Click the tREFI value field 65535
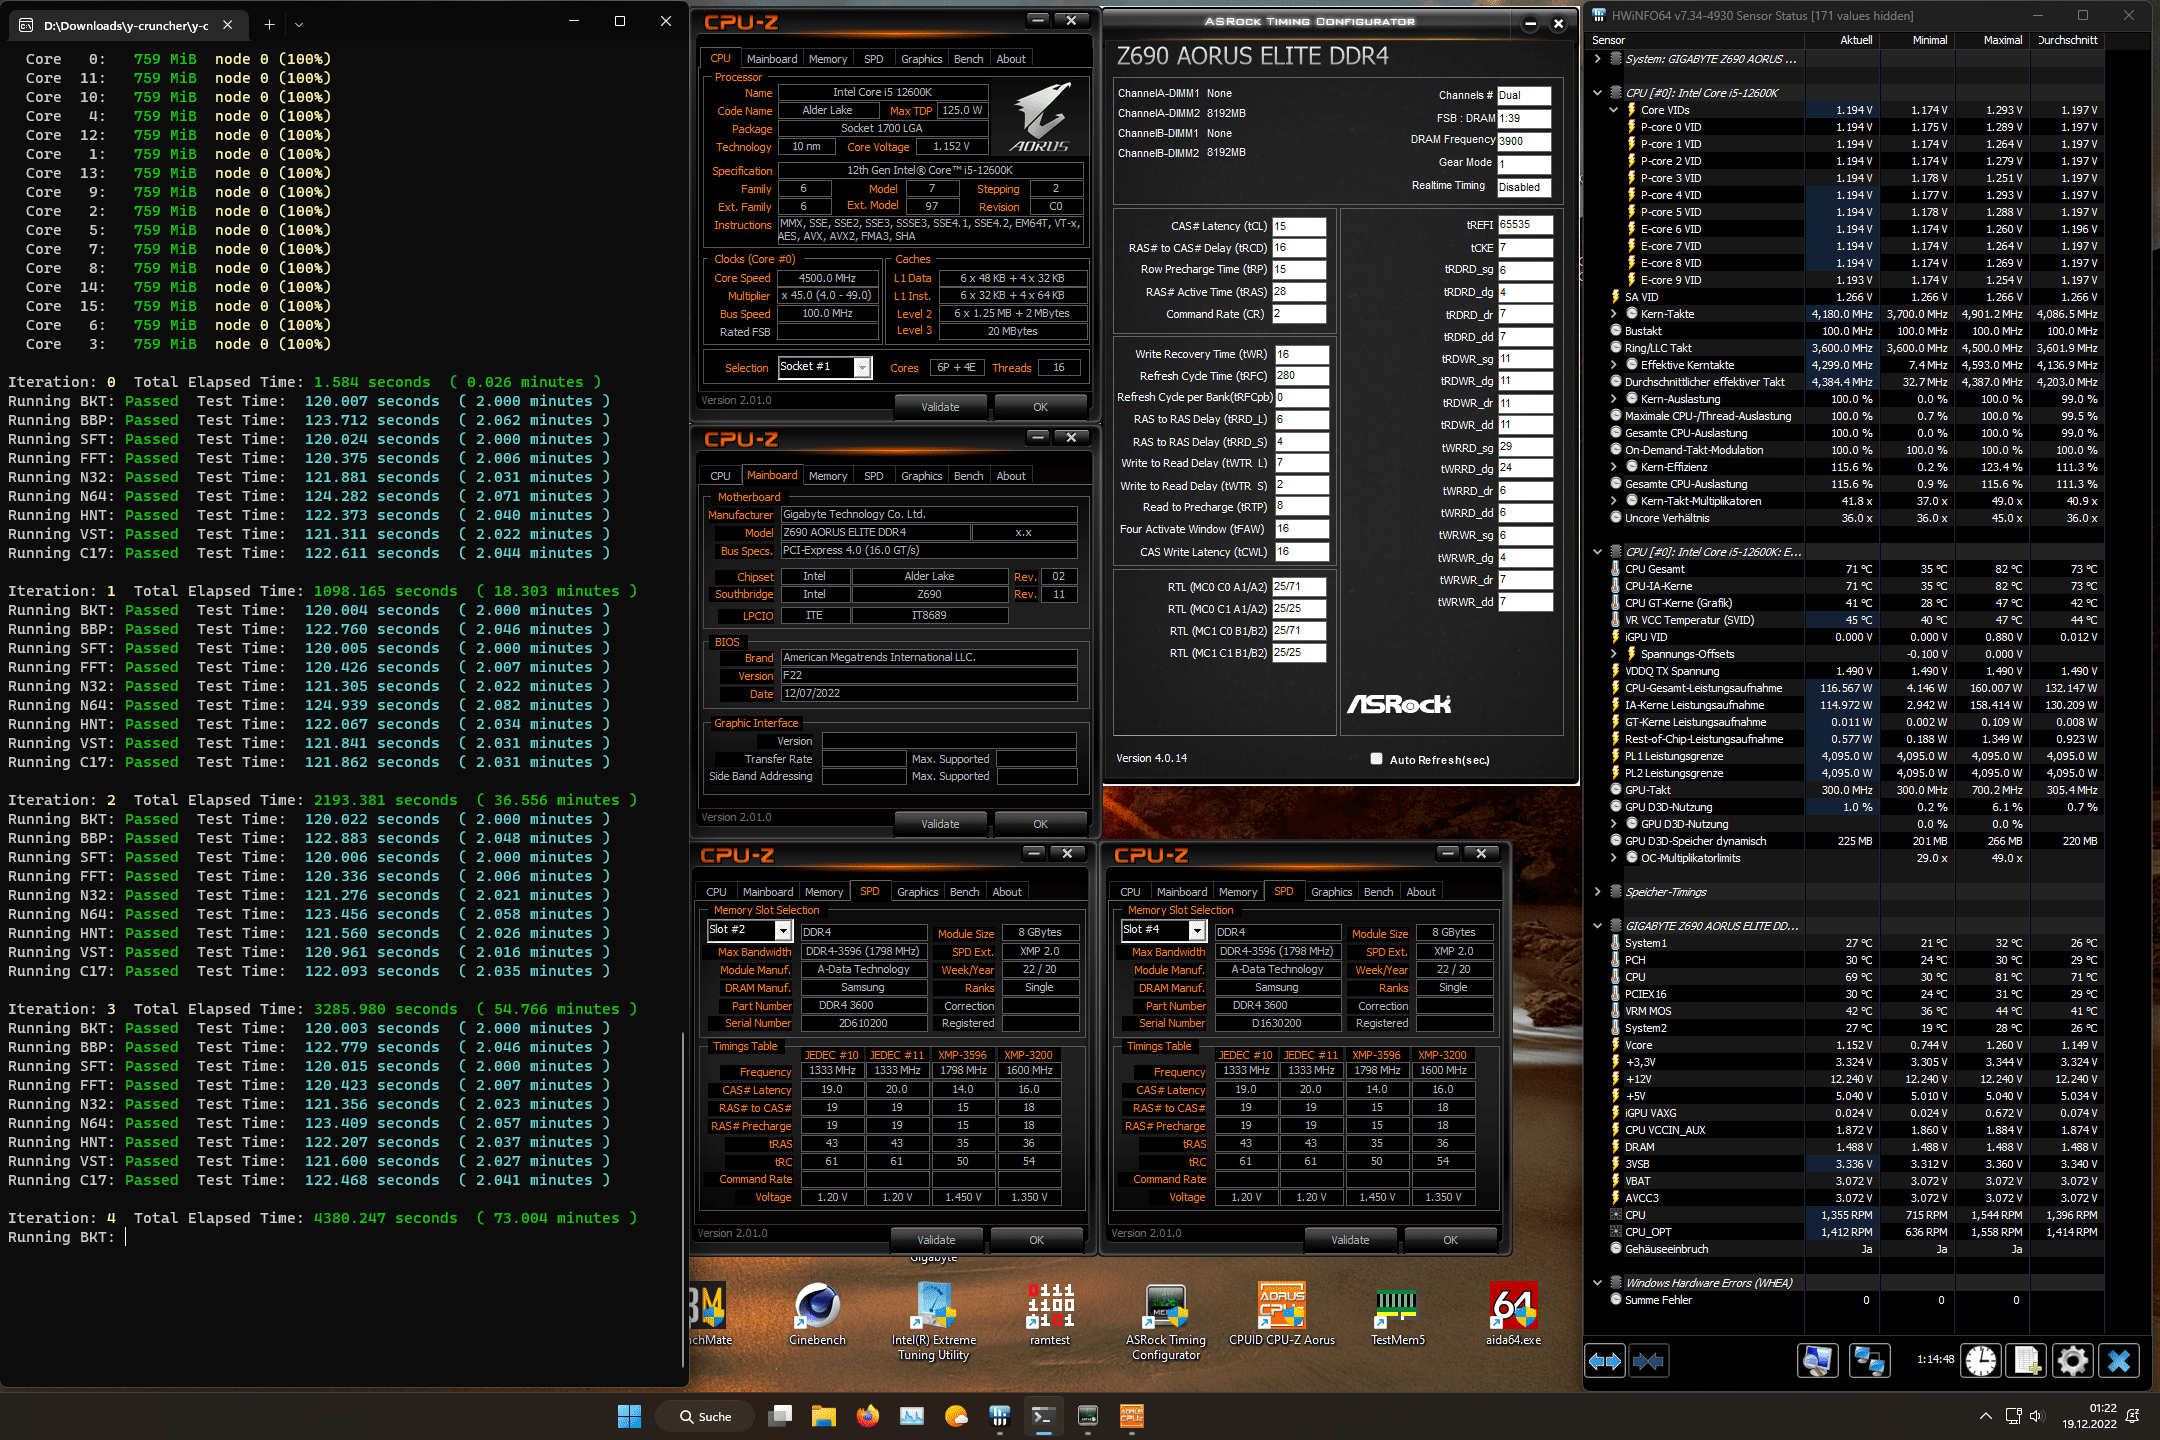This screenshot has width=2160, height=1440. click(x=1525, y=225)
